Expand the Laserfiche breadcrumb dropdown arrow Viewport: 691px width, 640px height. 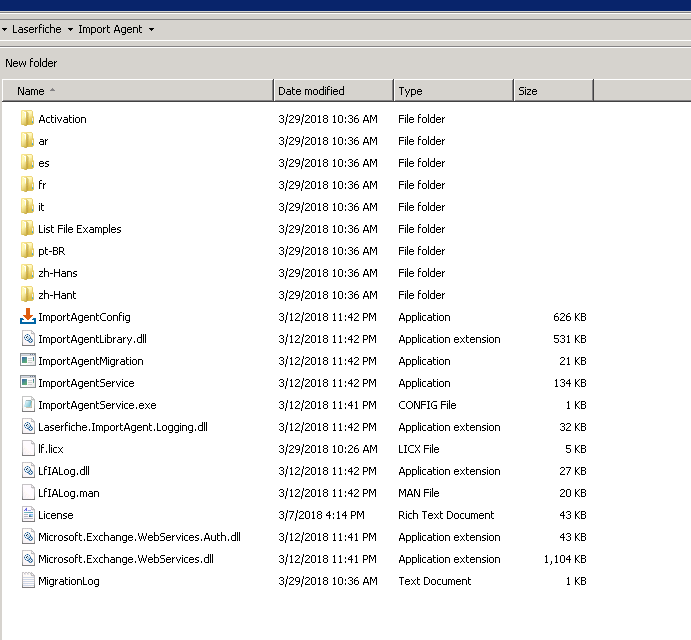(x=70, y=30)
